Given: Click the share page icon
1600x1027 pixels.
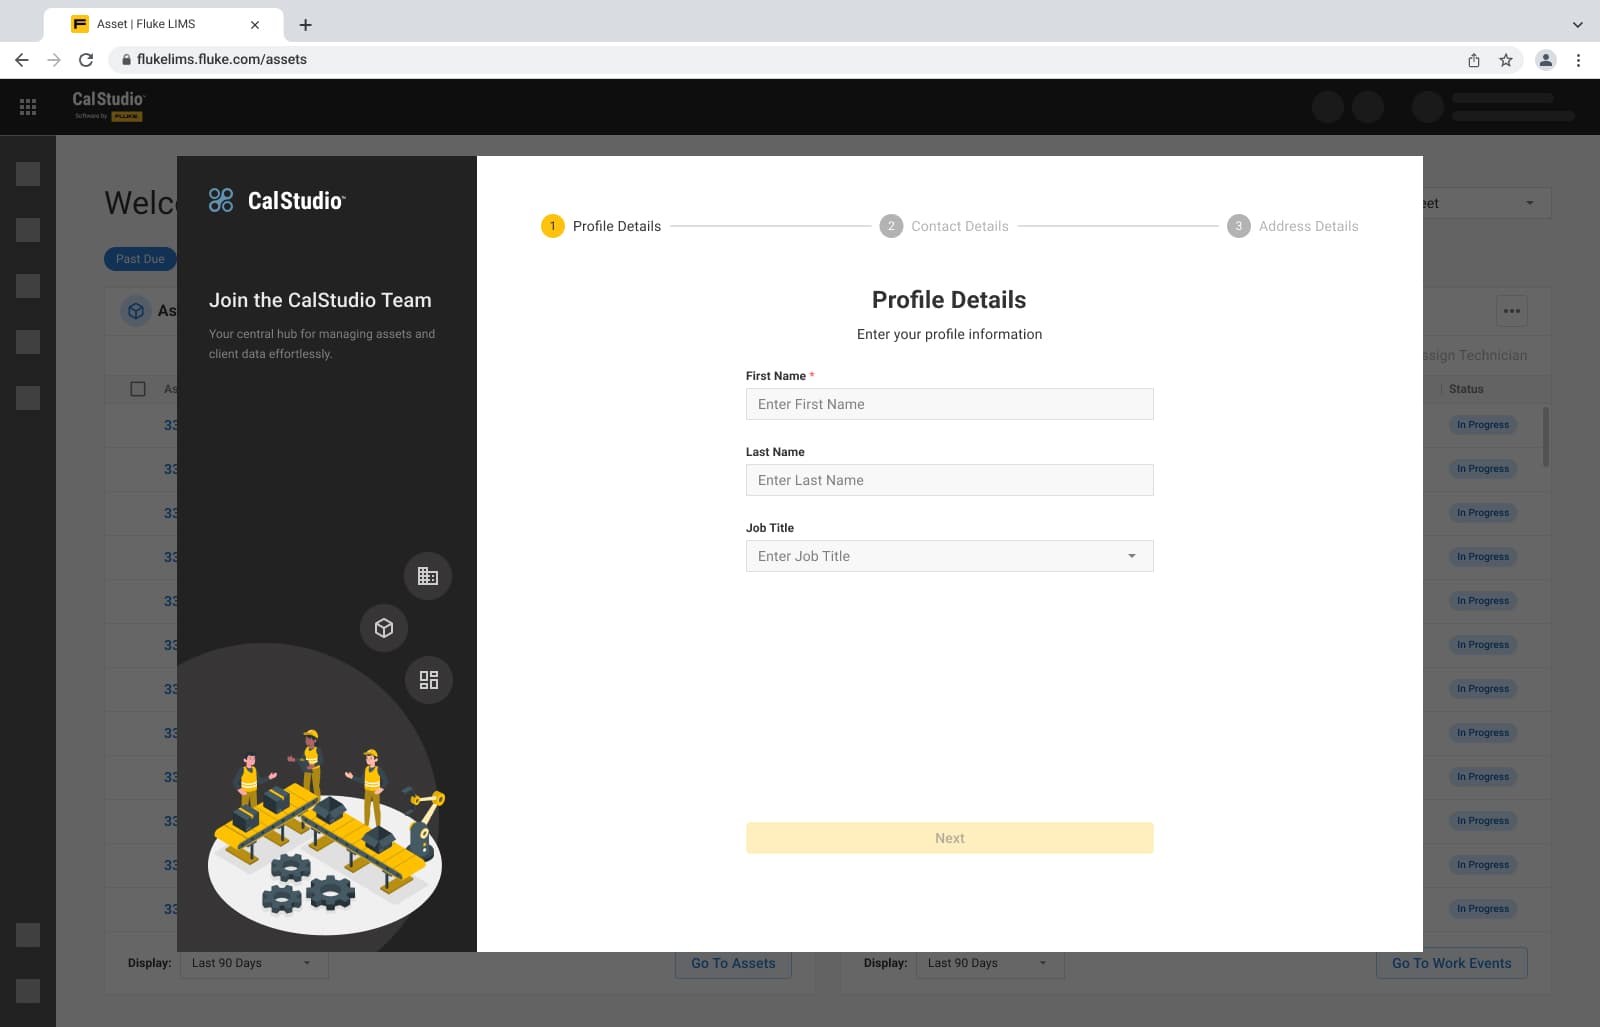Looking at the screenshot, I should pos(1474,60).
